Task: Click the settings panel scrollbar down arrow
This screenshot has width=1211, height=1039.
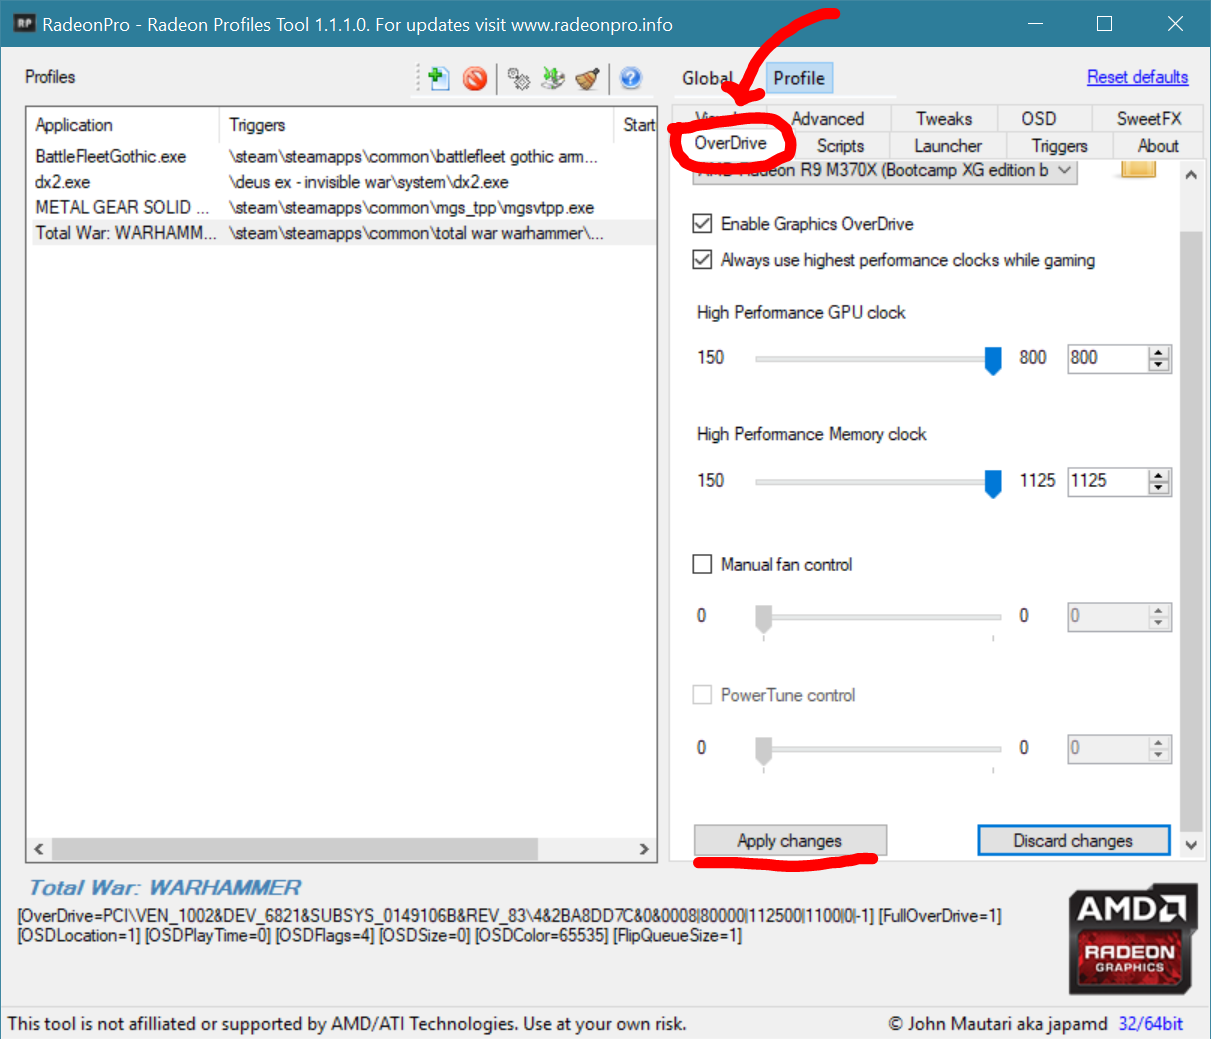Action: (x=1190, y=845)
